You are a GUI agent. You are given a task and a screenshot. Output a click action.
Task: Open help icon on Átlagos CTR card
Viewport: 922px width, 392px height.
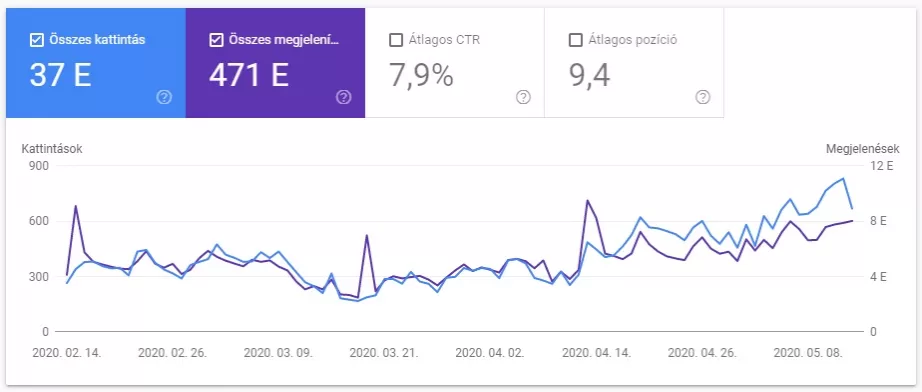click(523, 98)
